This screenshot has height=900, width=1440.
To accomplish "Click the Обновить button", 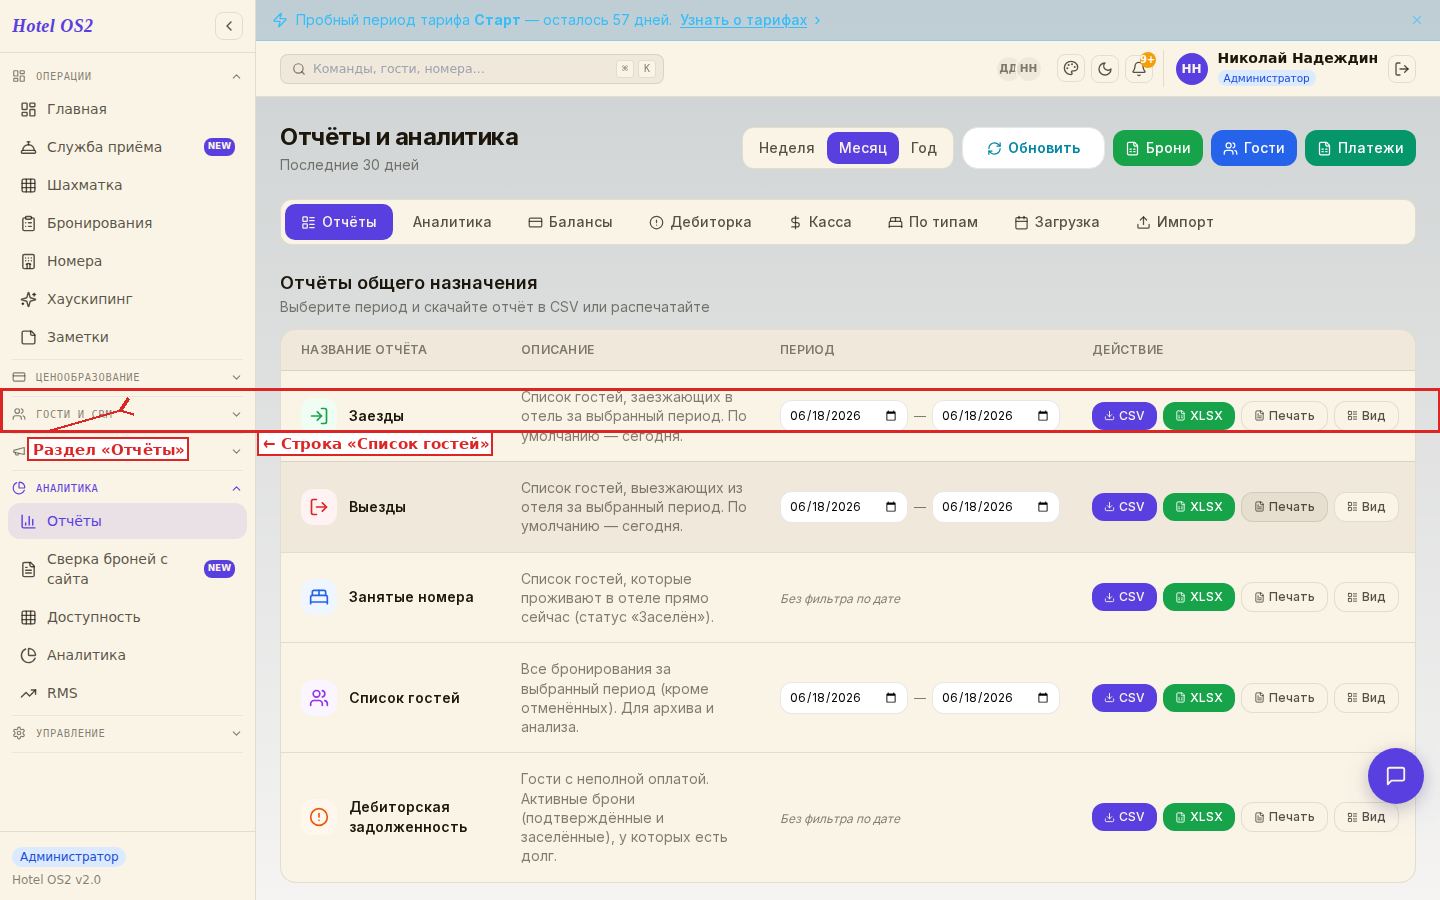I will click(1033, 148).
